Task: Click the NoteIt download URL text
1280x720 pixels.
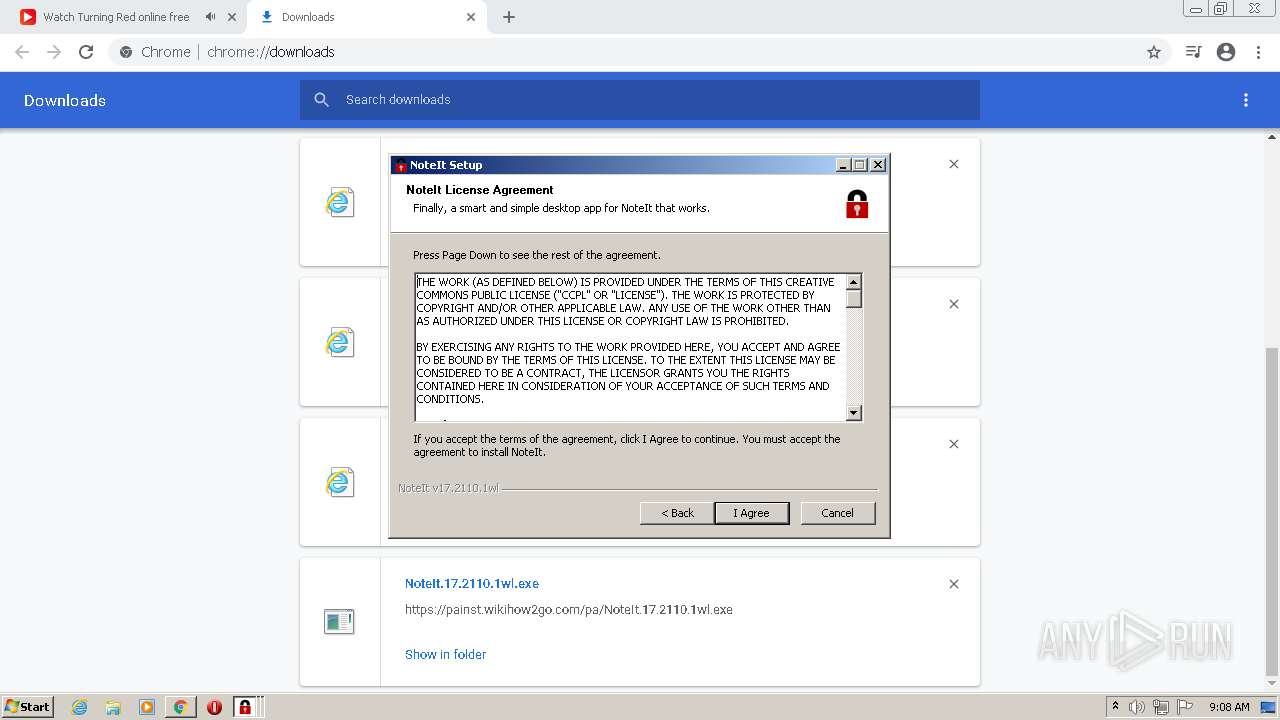Action: (569, 609)
